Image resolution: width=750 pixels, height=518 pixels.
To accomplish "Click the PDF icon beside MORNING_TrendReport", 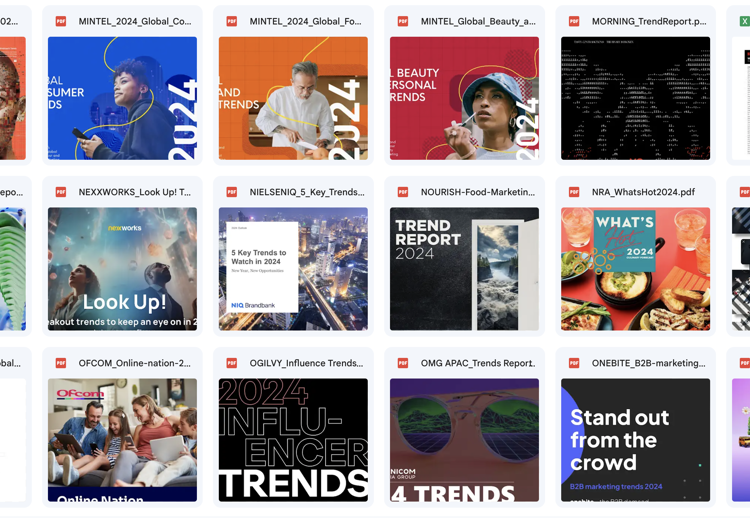I will click(x=574, y=21).
